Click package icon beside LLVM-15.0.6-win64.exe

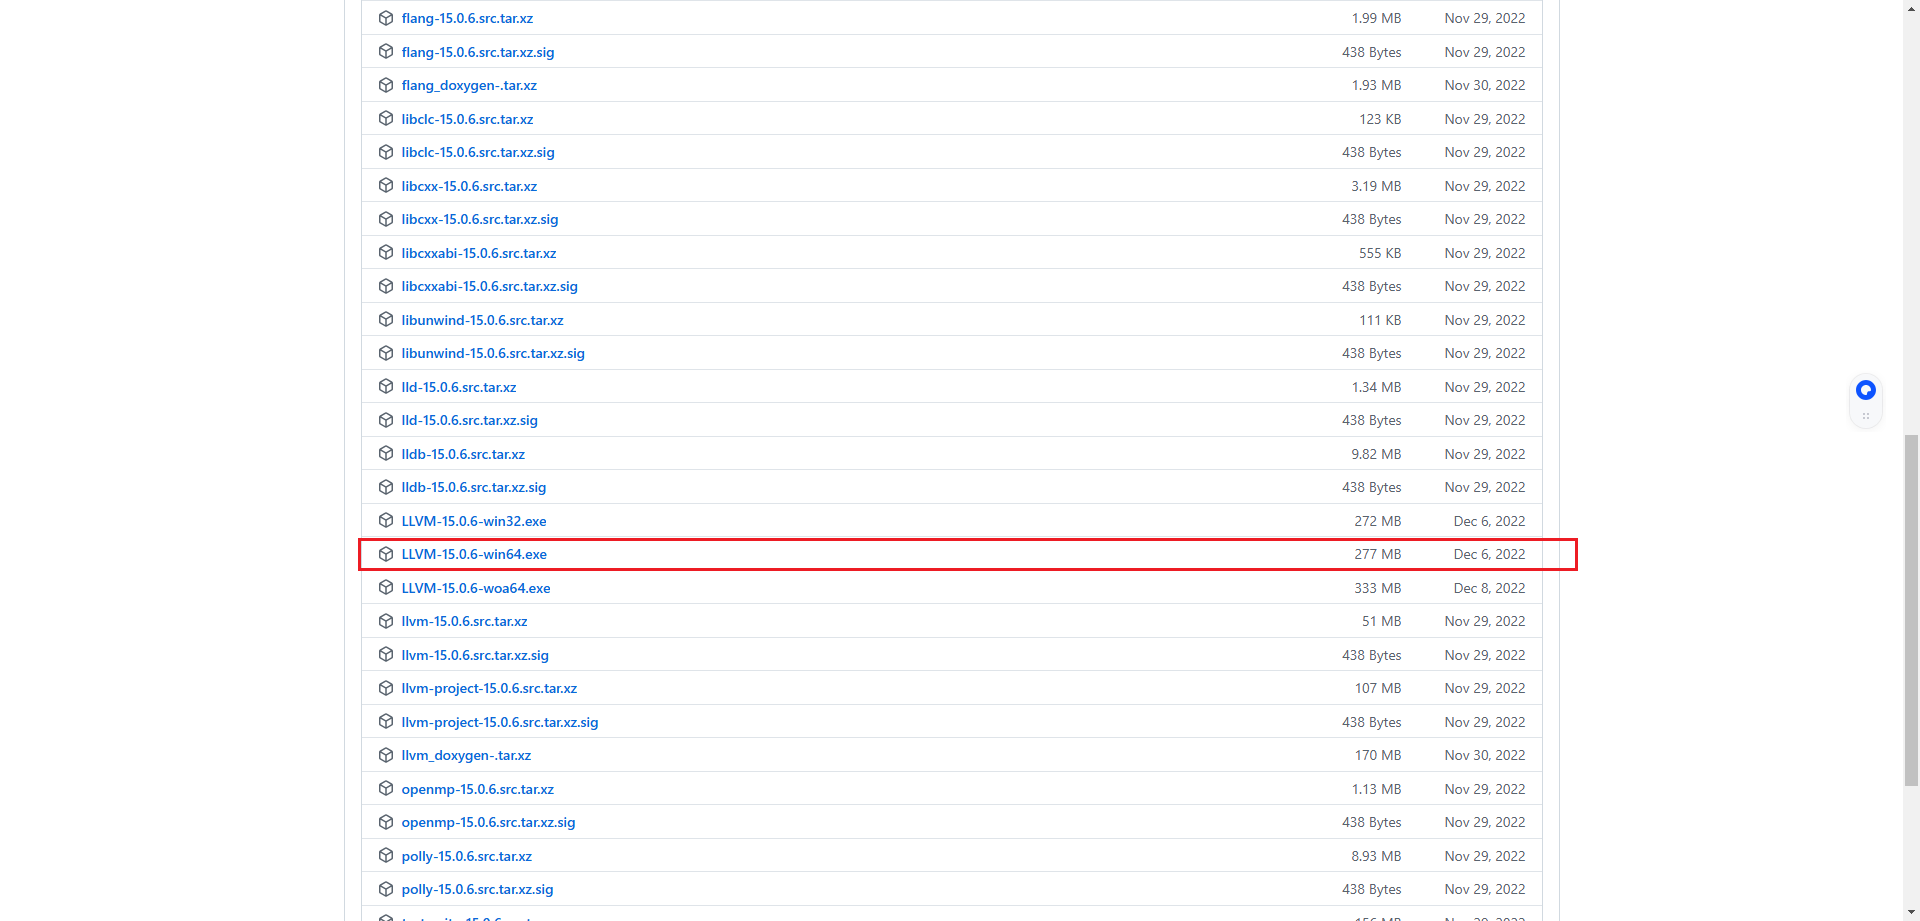point(386,554)
